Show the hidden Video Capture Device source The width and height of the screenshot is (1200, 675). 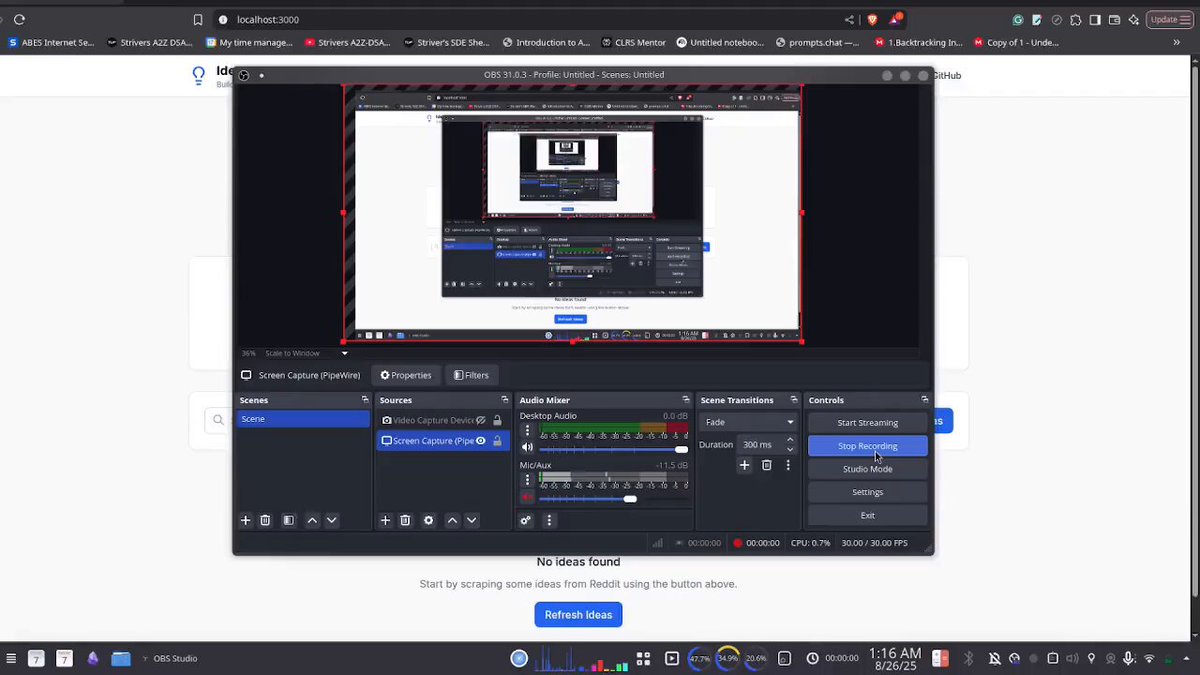[481, 421]
